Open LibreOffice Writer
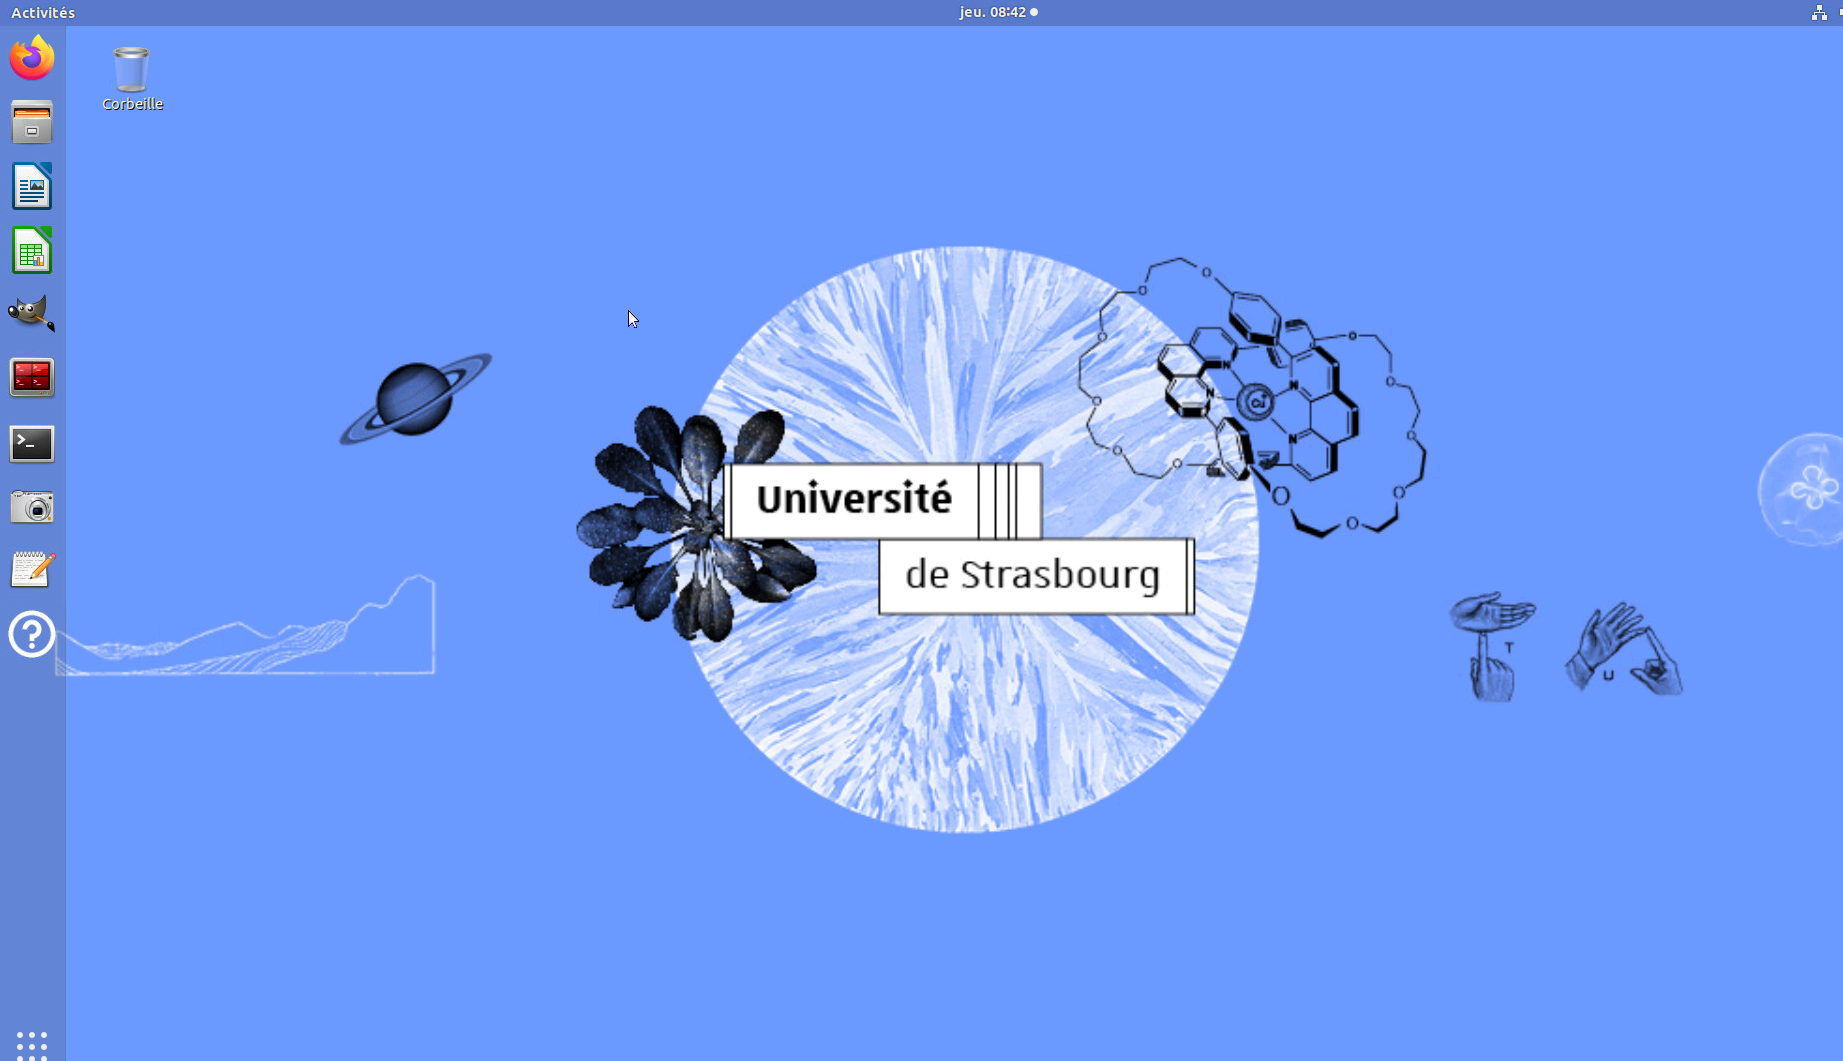This screenshot has width=1843, height=1061. (32, 187)
